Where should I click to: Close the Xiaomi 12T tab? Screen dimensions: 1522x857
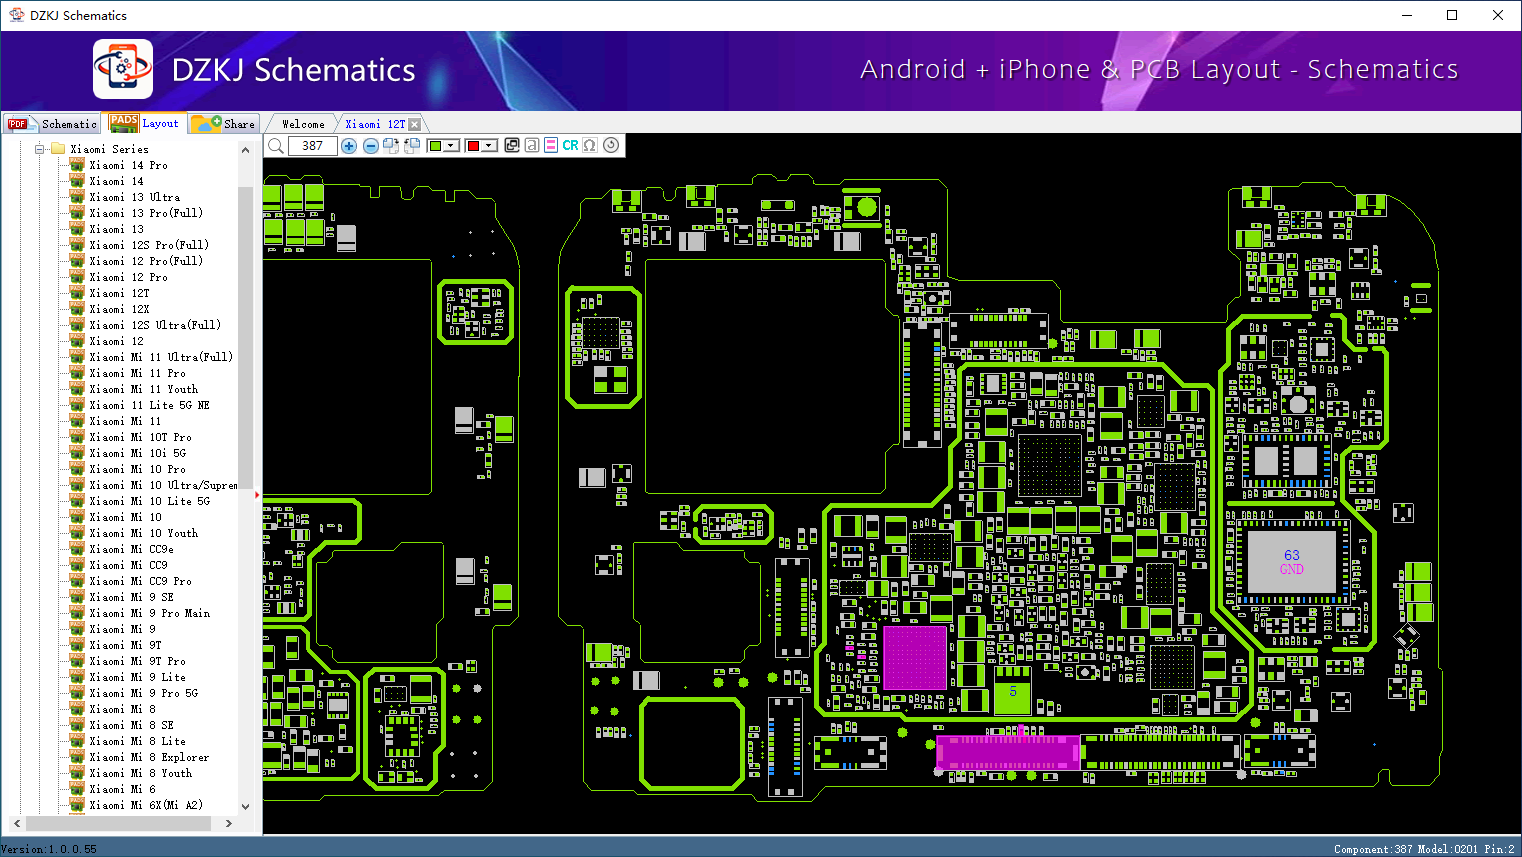415,124
